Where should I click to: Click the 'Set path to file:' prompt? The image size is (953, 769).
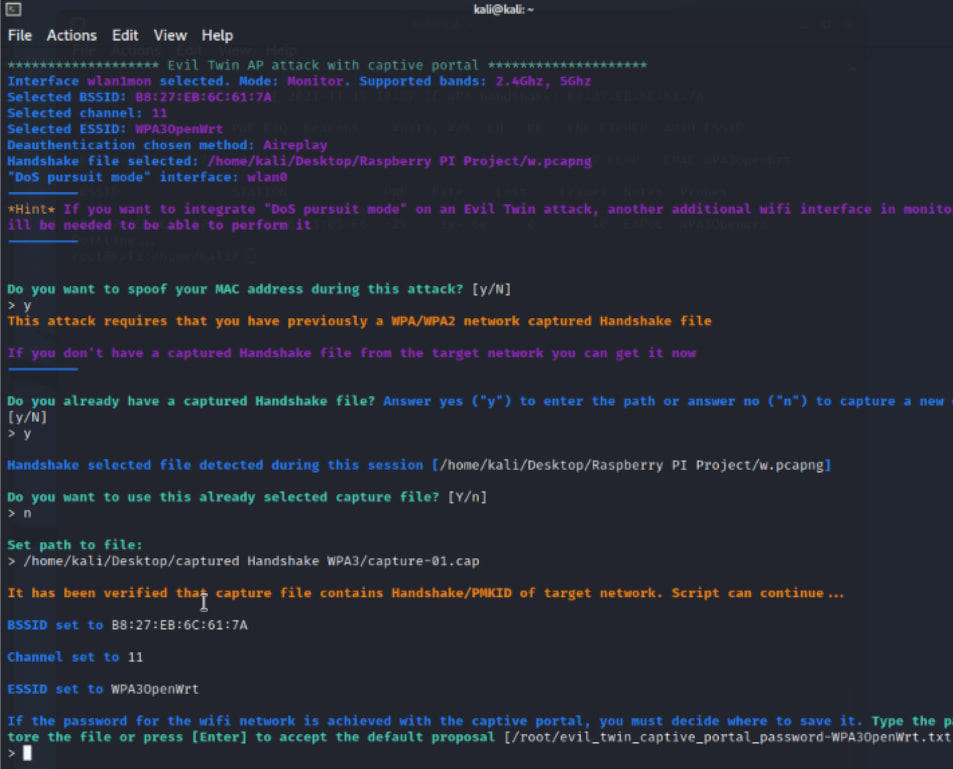[x=75, y=545]
